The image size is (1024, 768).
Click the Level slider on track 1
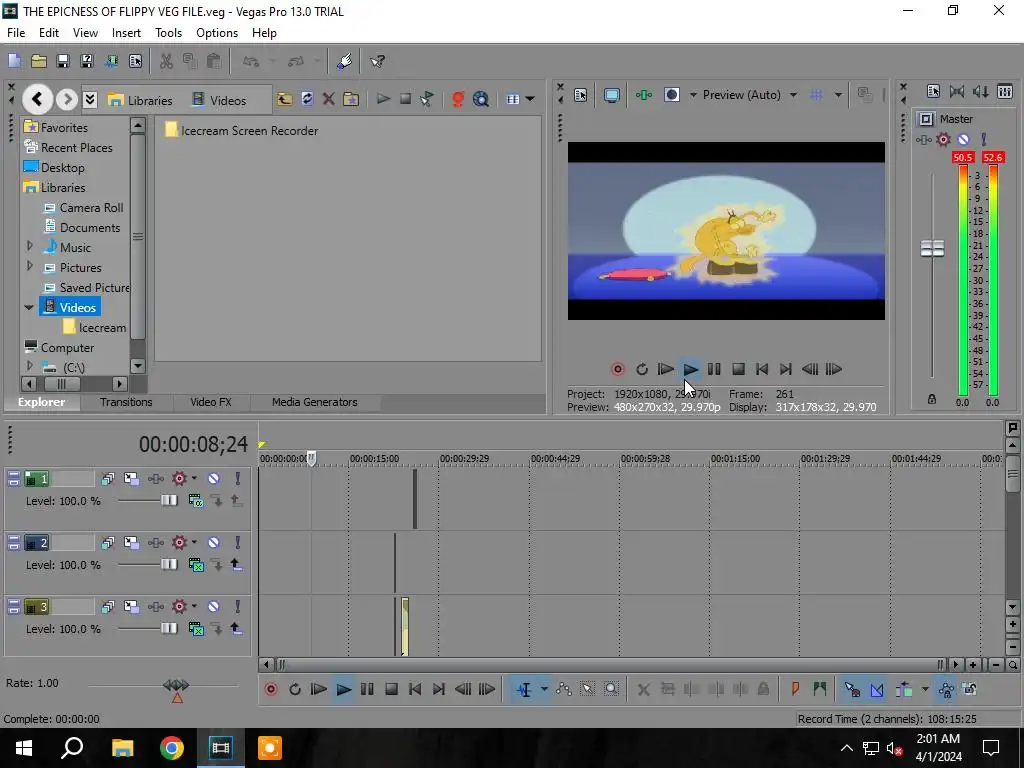pyautogui.click(x=169, y=500)
